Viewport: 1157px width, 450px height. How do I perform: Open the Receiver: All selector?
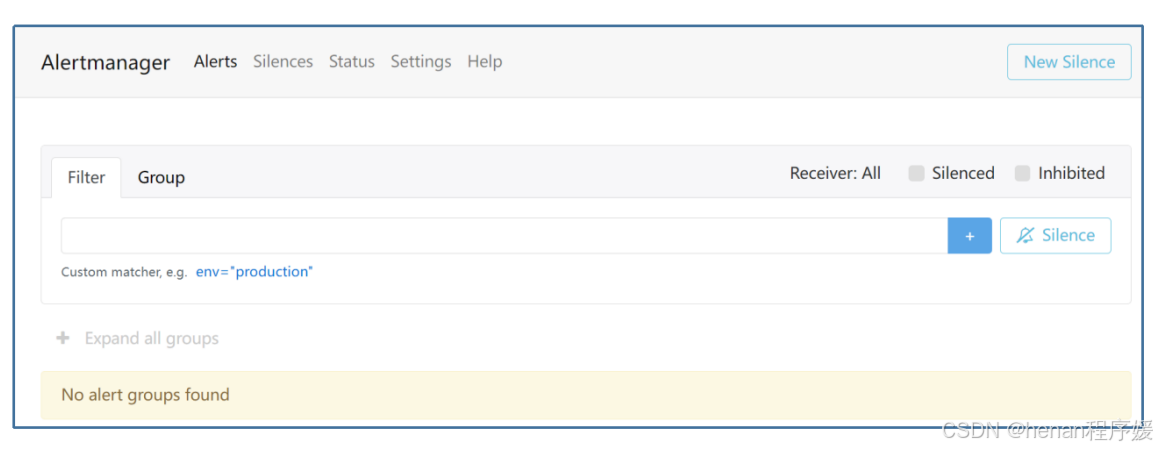(835, 173)
